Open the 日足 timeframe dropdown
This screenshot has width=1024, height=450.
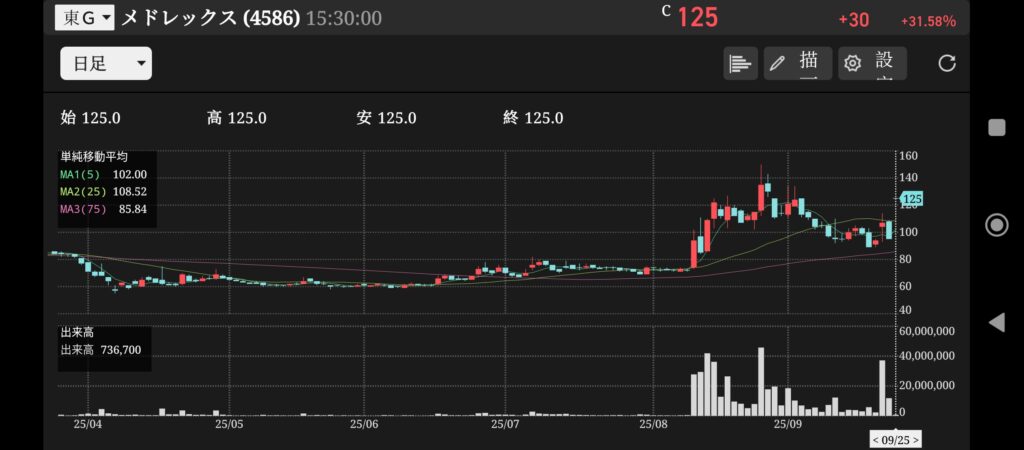(105, 64)
